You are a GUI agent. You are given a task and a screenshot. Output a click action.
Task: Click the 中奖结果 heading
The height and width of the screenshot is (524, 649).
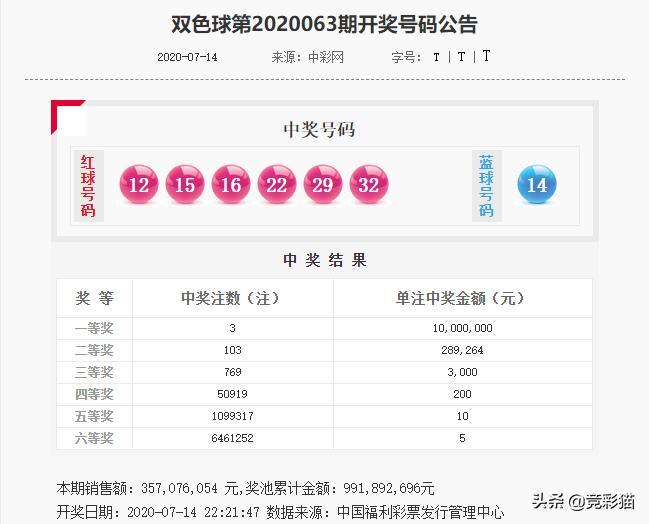(x=325, y=260)
